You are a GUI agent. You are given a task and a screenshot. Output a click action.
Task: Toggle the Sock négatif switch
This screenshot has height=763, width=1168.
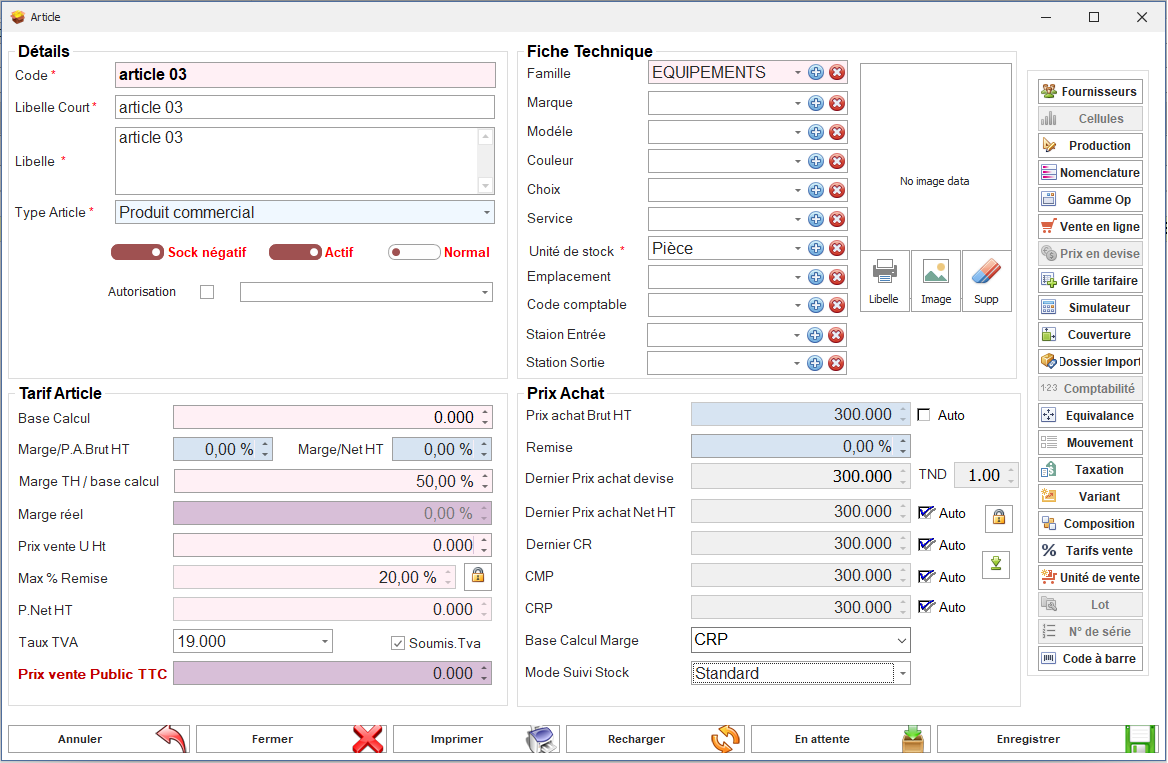coord(138,252)
